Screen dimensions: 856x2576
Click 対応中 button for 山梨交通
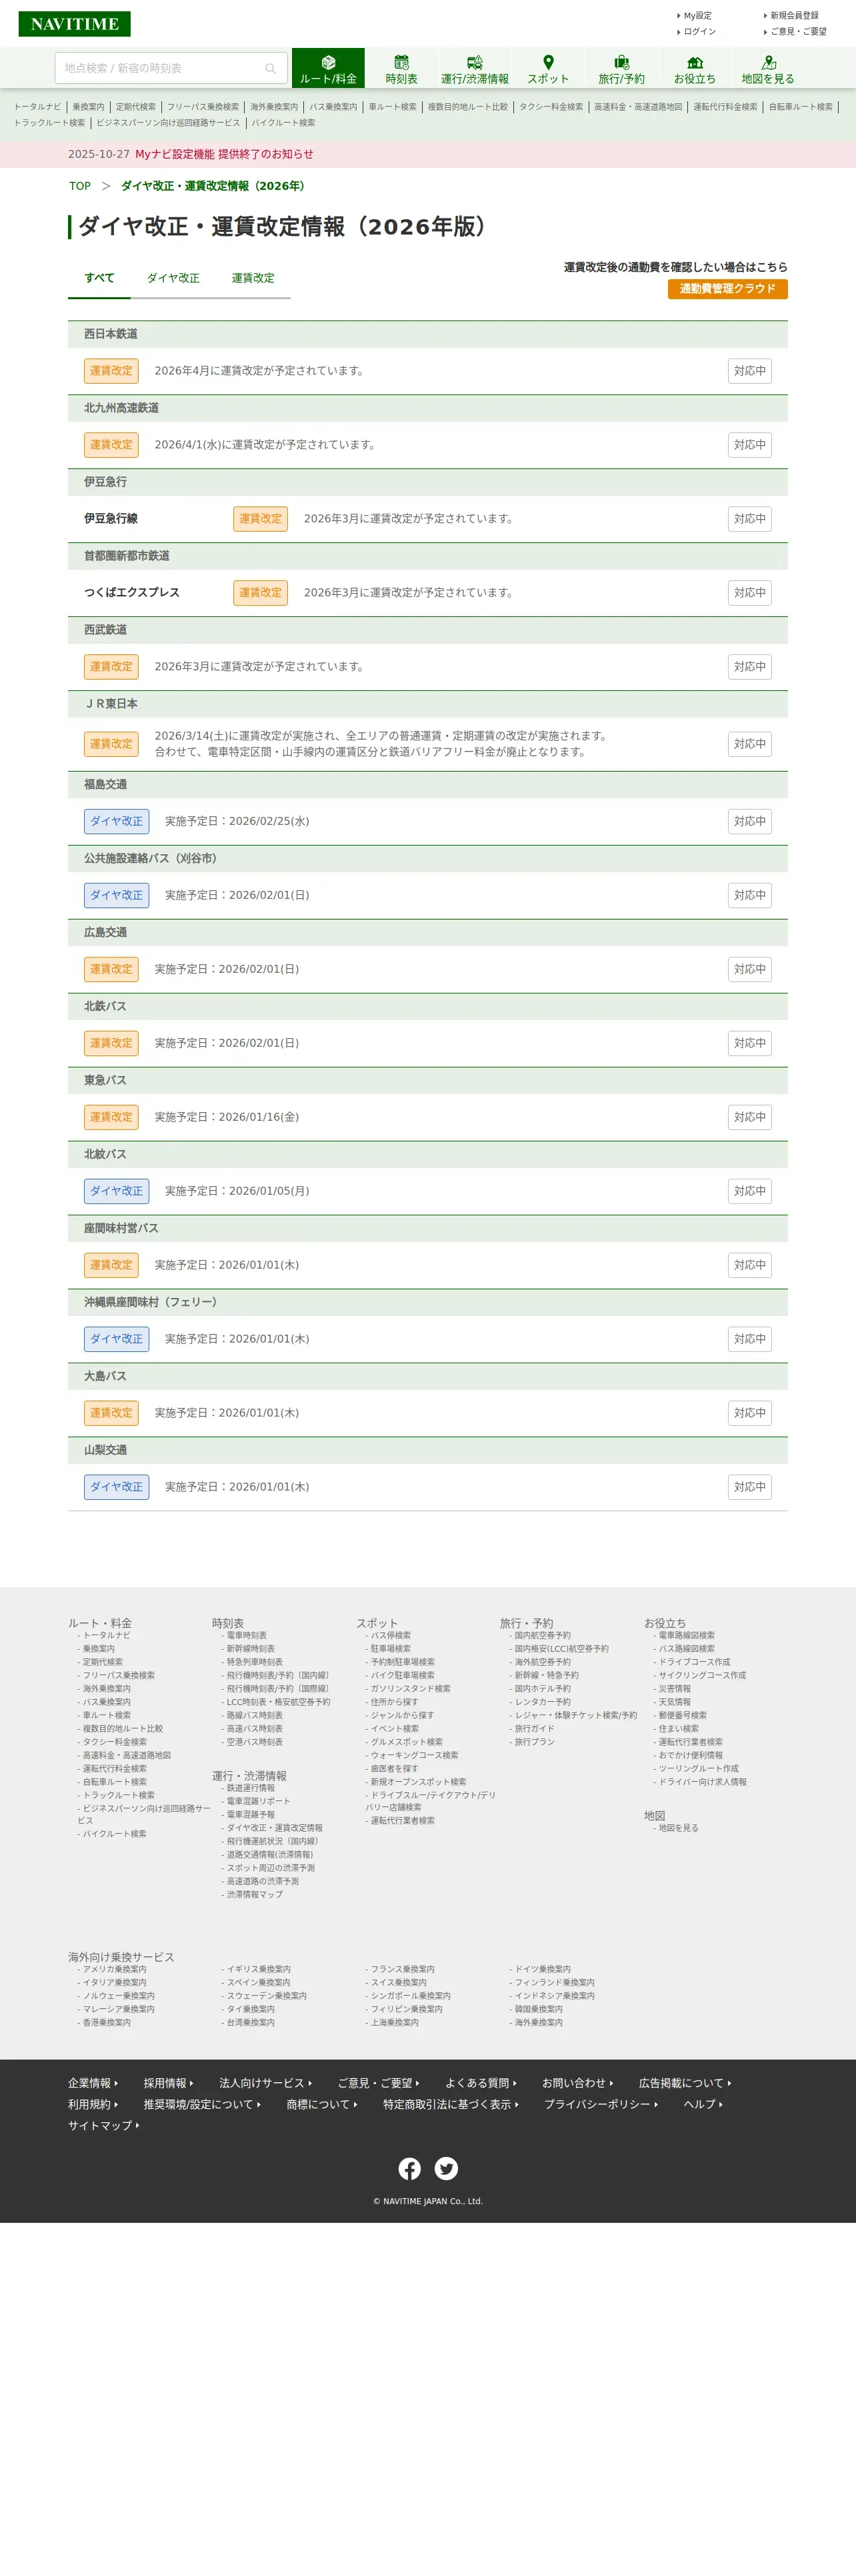pyautogui.click(x=749, y=1487)
